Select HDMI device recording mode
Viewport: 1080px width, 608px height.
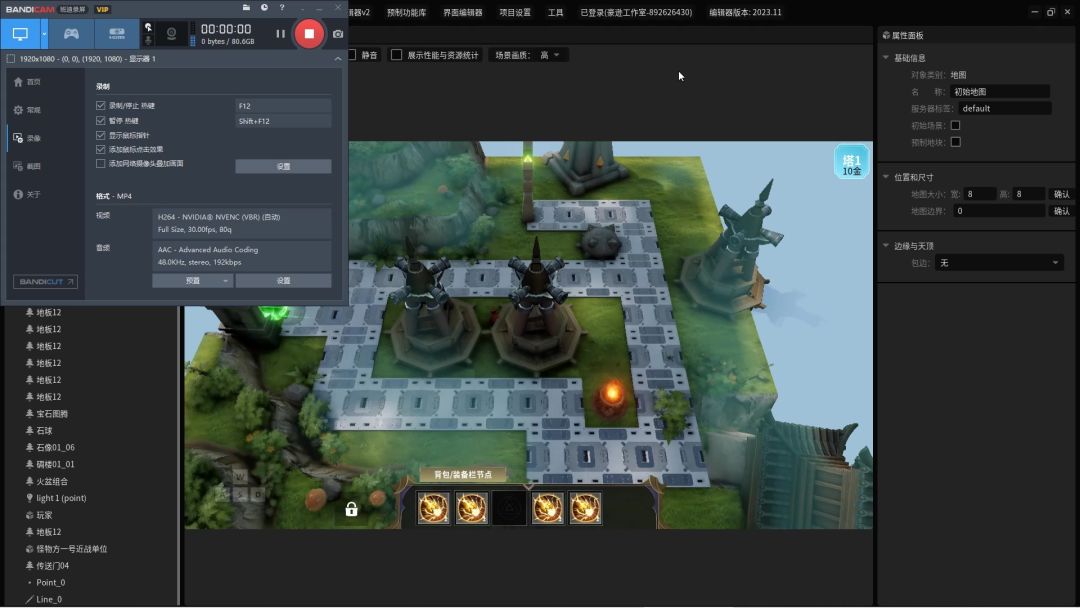pos(117,33)
